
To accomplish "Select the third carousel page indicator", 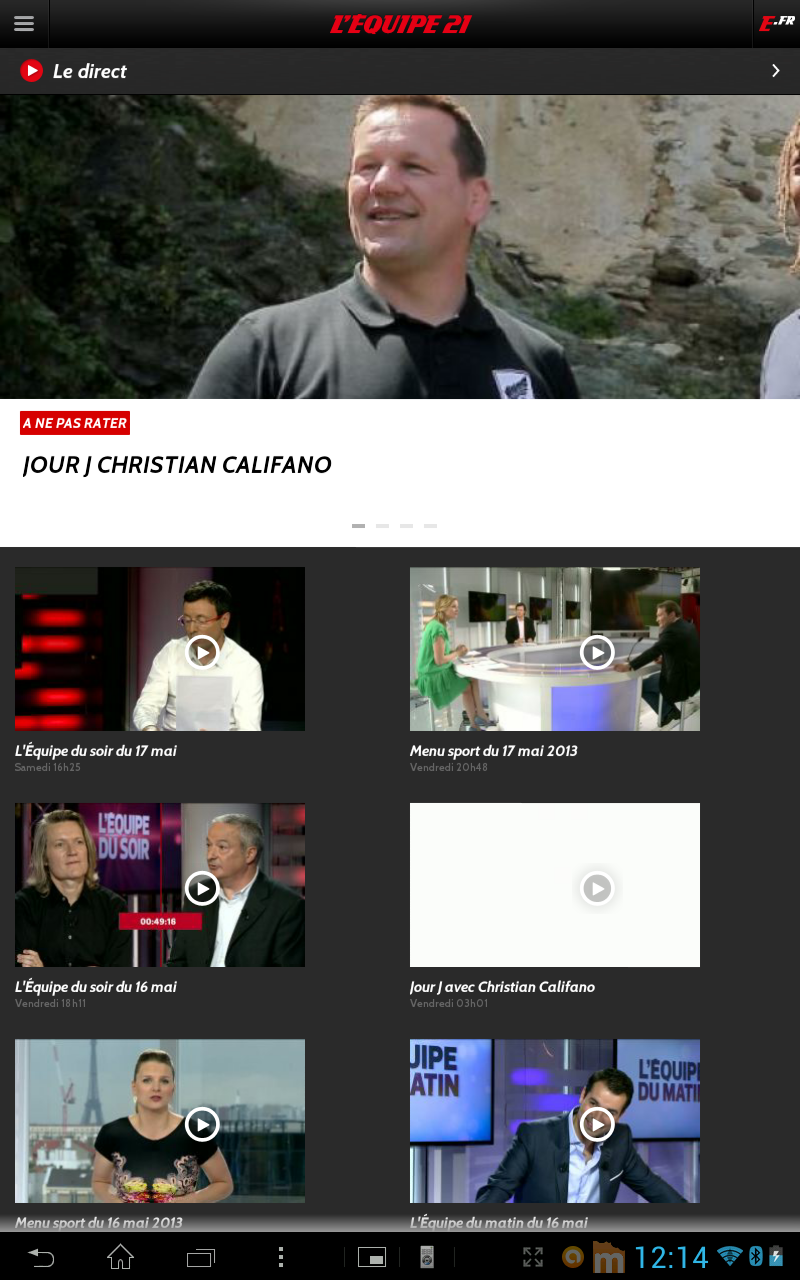I will pyautogui.click(x=406, y=526).
